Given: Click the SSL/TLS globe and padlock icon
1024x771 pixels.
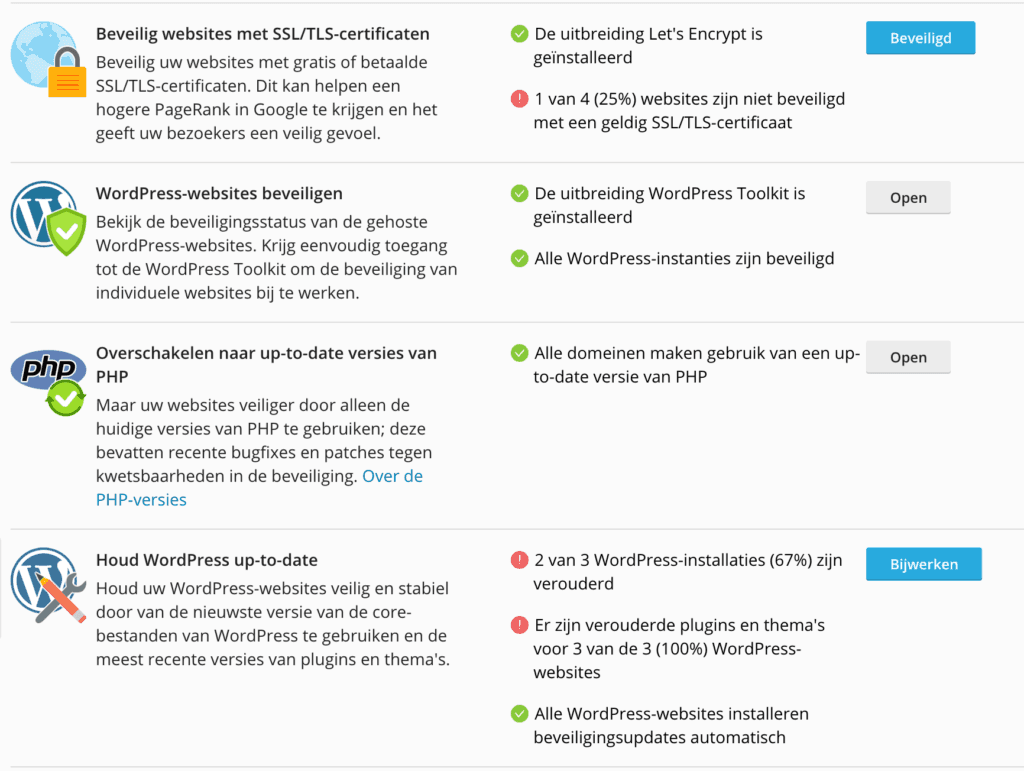Looking at the screenshot, I should 47,58.
